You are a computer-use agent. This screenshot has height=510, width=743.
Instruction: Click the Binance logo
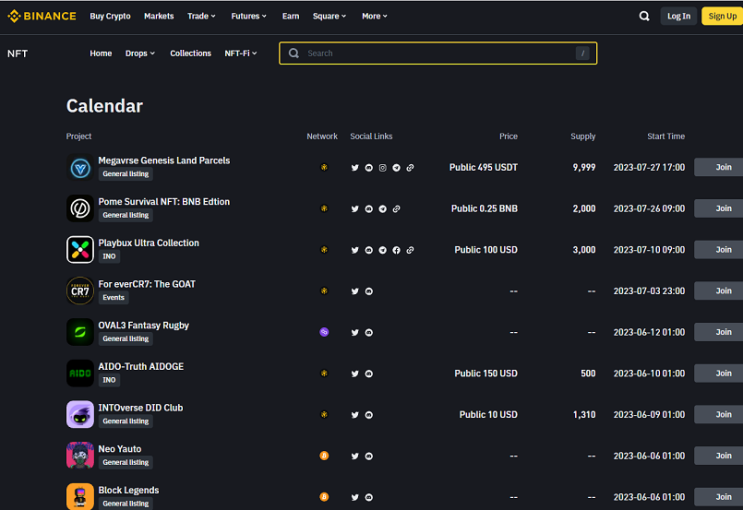point(42,16)
